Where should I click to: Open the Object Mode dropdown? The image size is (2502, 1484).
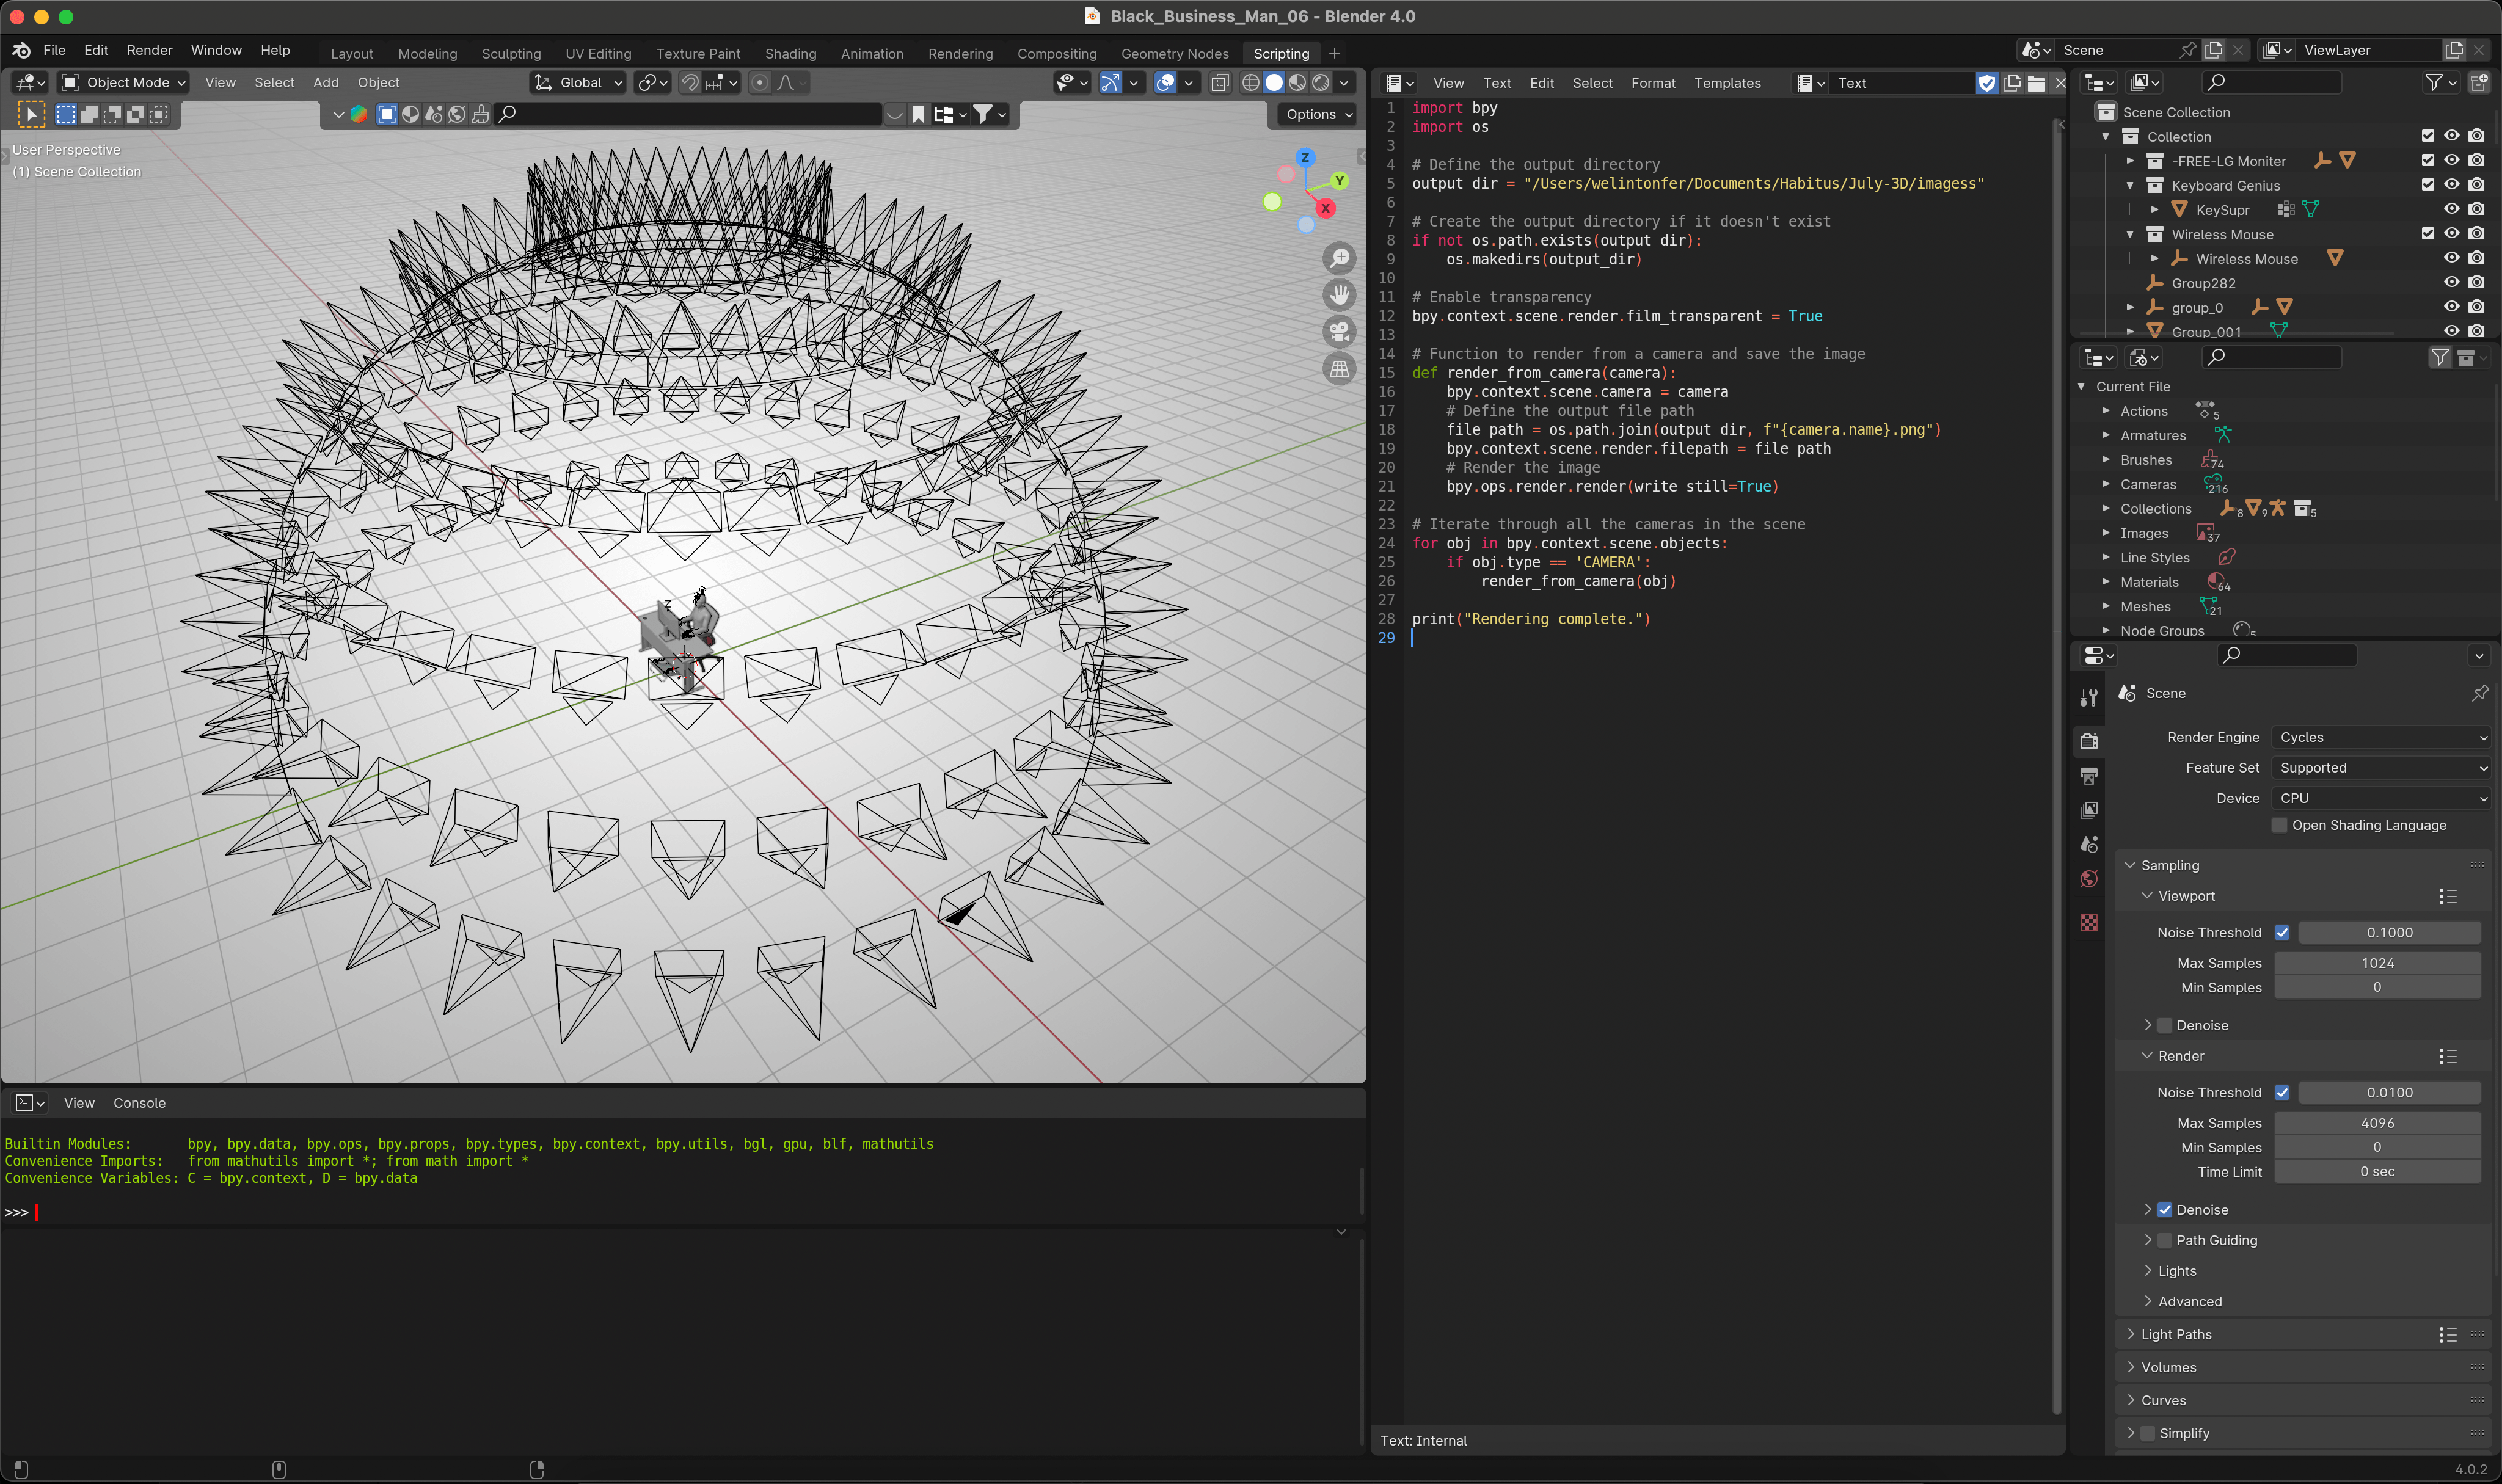123,83
